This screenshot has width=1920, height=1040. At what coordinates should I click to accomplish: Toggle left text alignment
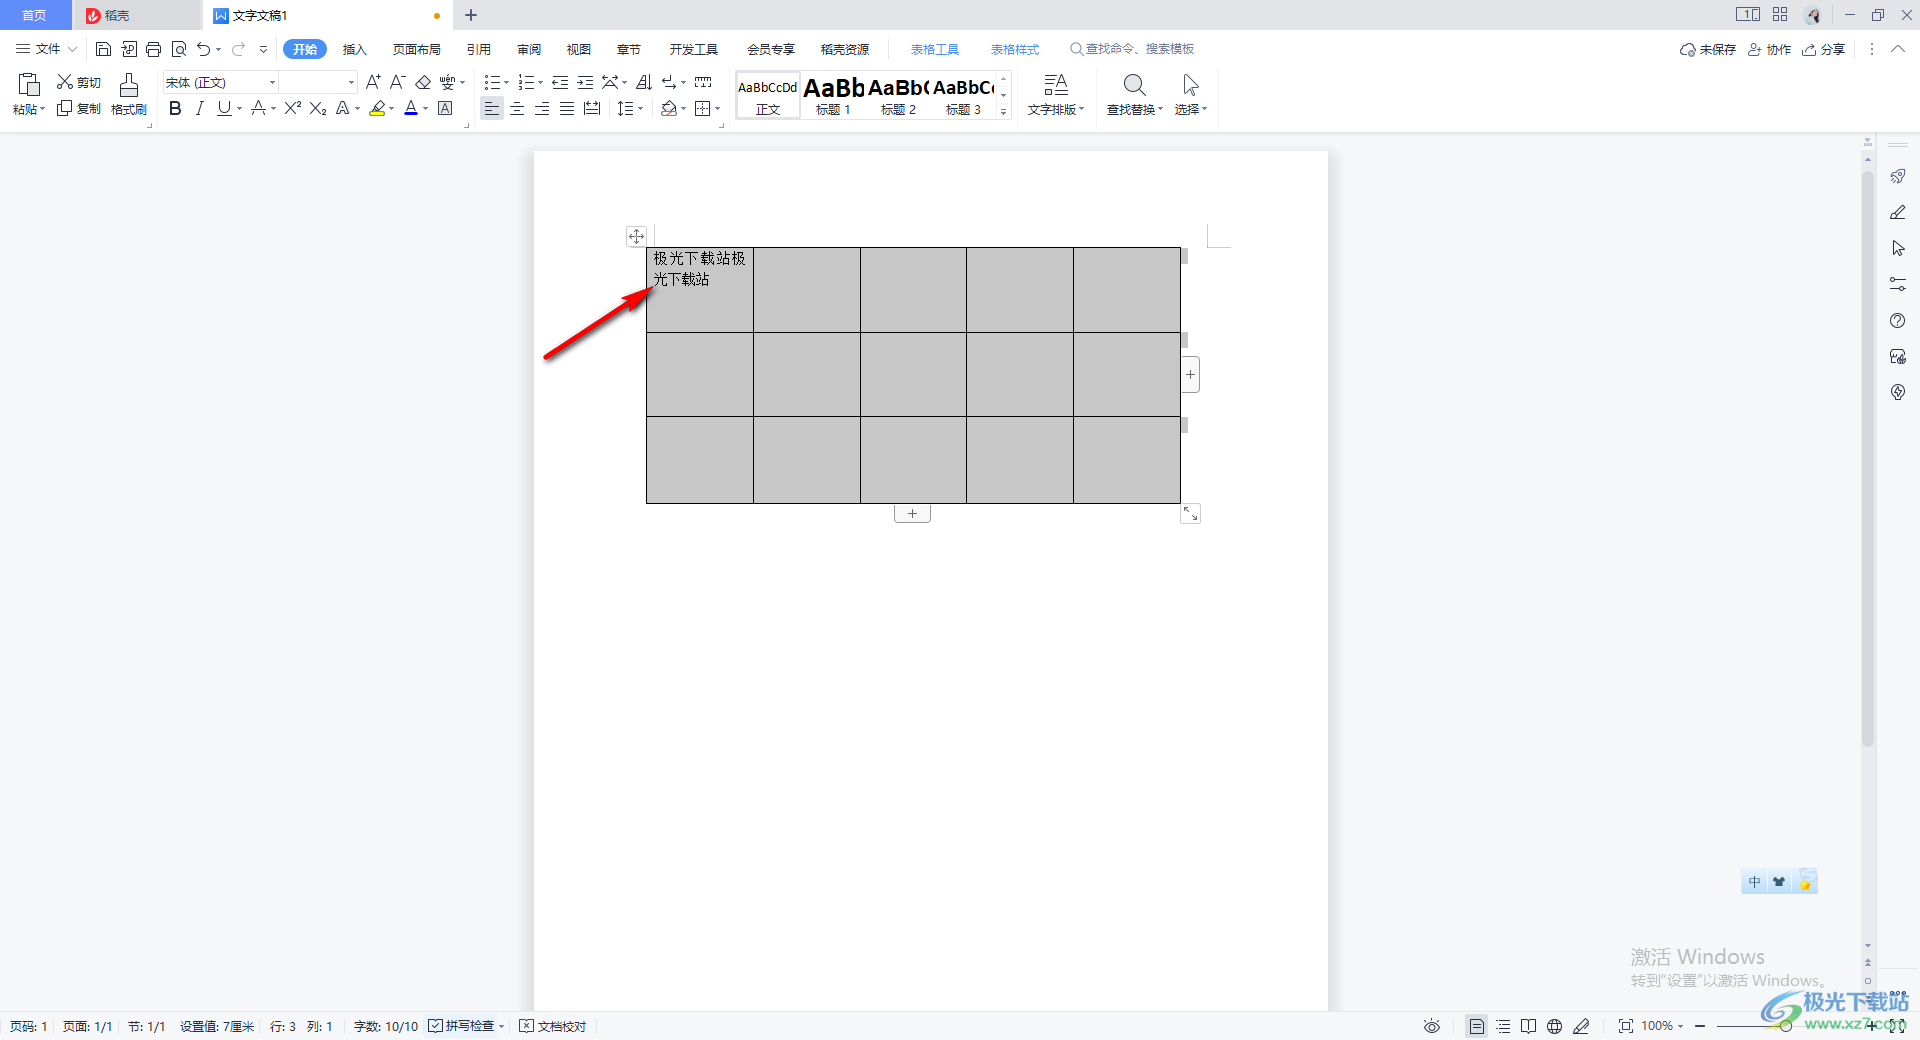point(491,108)
